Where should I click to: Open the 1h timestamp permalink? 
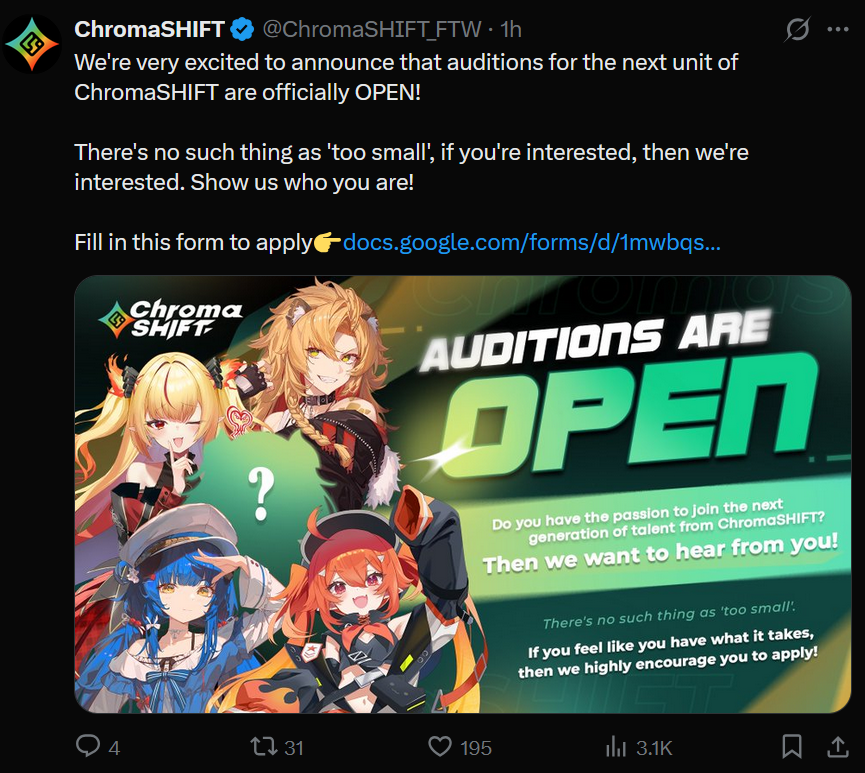(511, 29)
